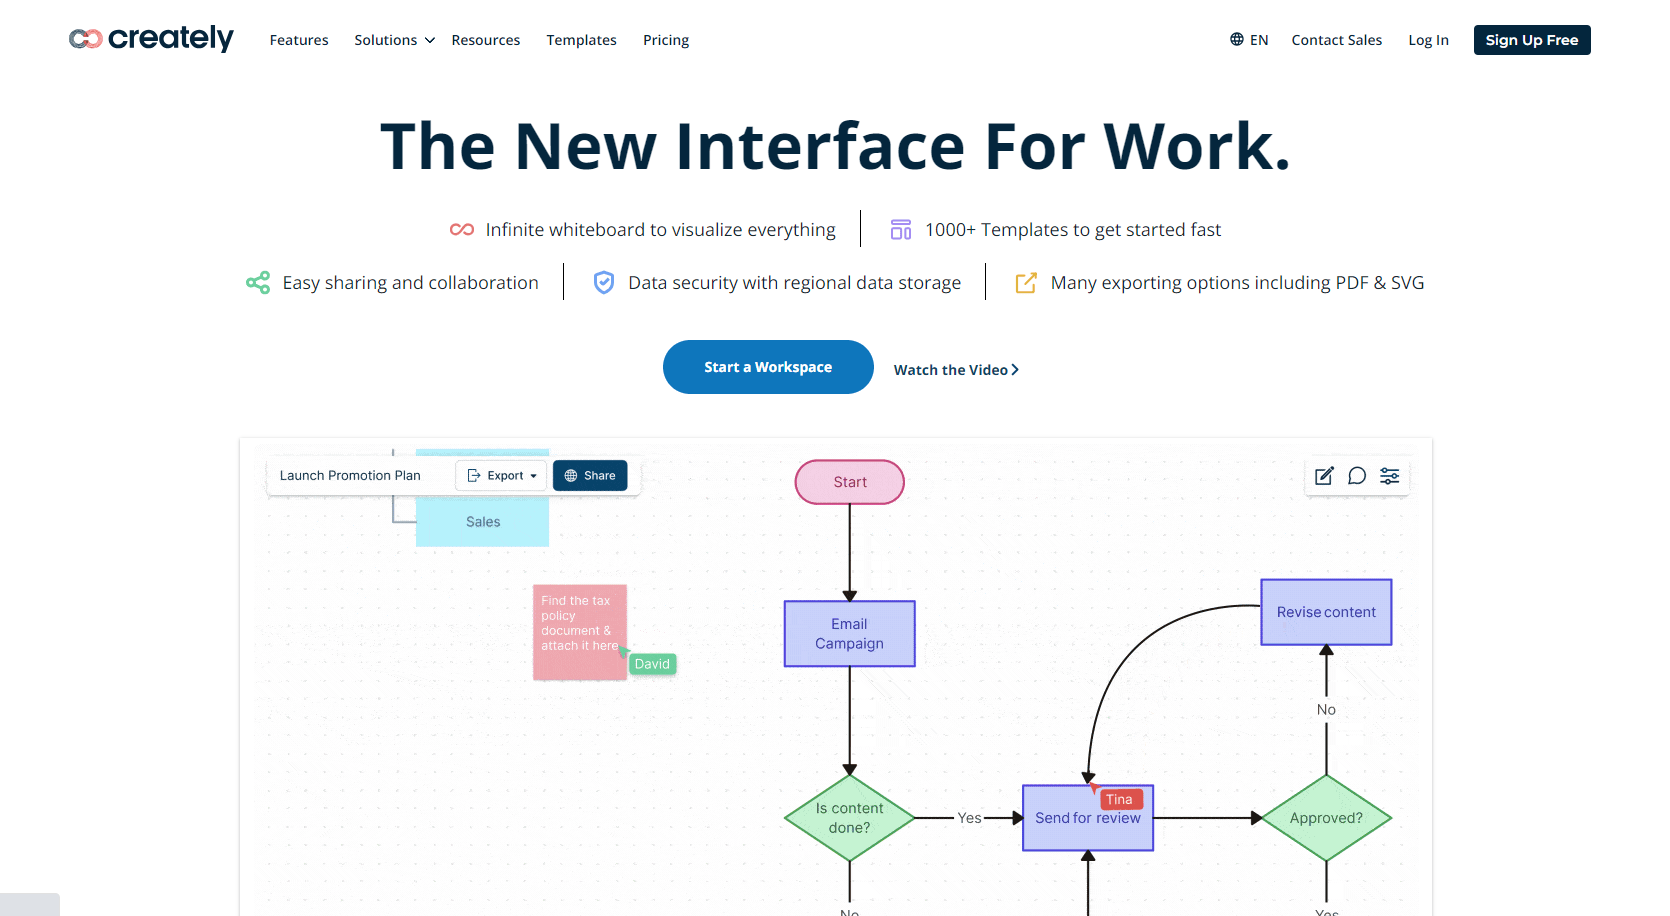Select the Is content done? diamond
Viewport: 1670px width, 916px height.
850,818
